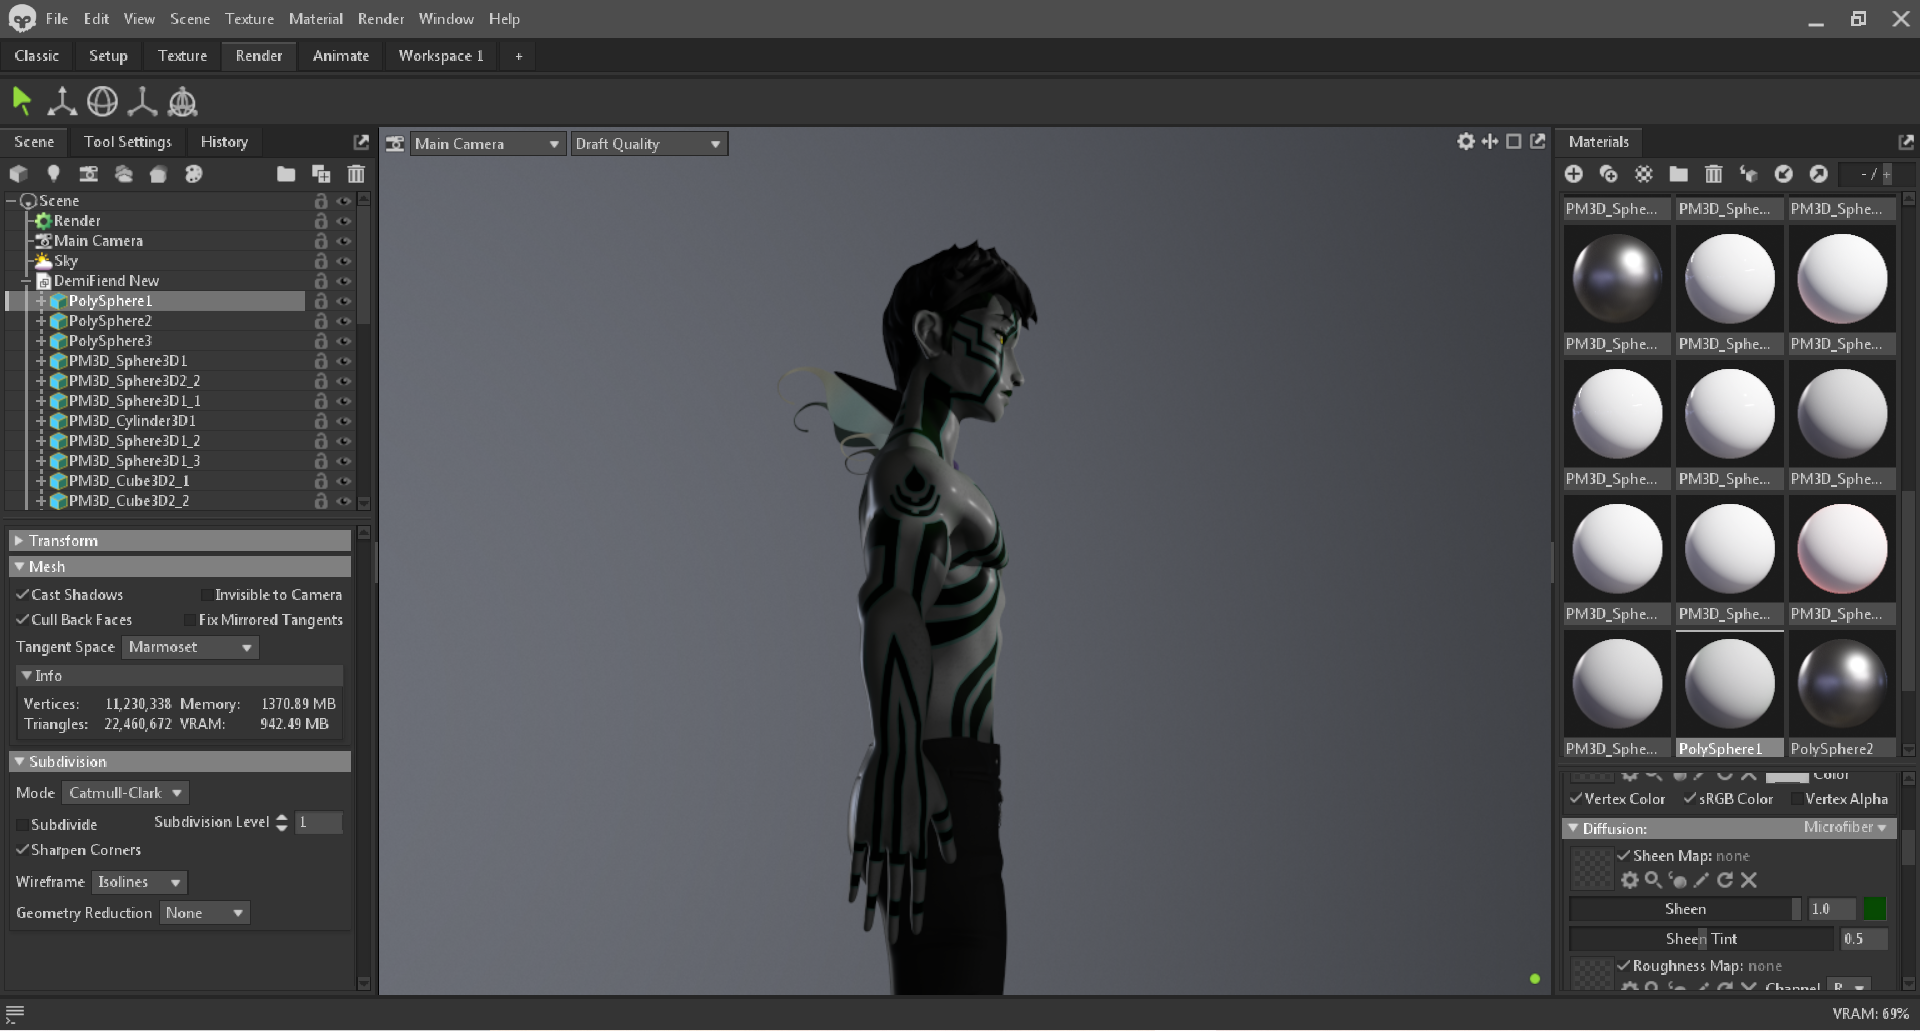Click Sheen Map magnifier search icon
The width and height of the screenshot is (1920, 1031).
pyautogui.click(x=1653, y=880)
